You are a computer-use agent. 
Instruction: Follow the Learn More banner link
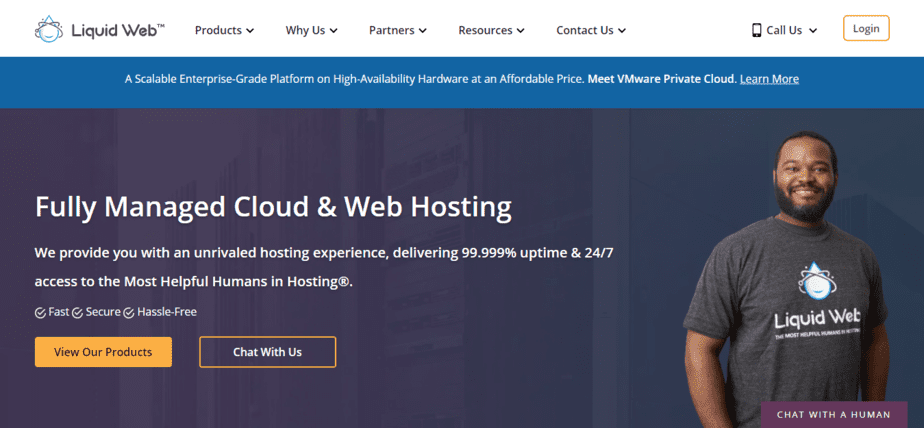(769, 79)
